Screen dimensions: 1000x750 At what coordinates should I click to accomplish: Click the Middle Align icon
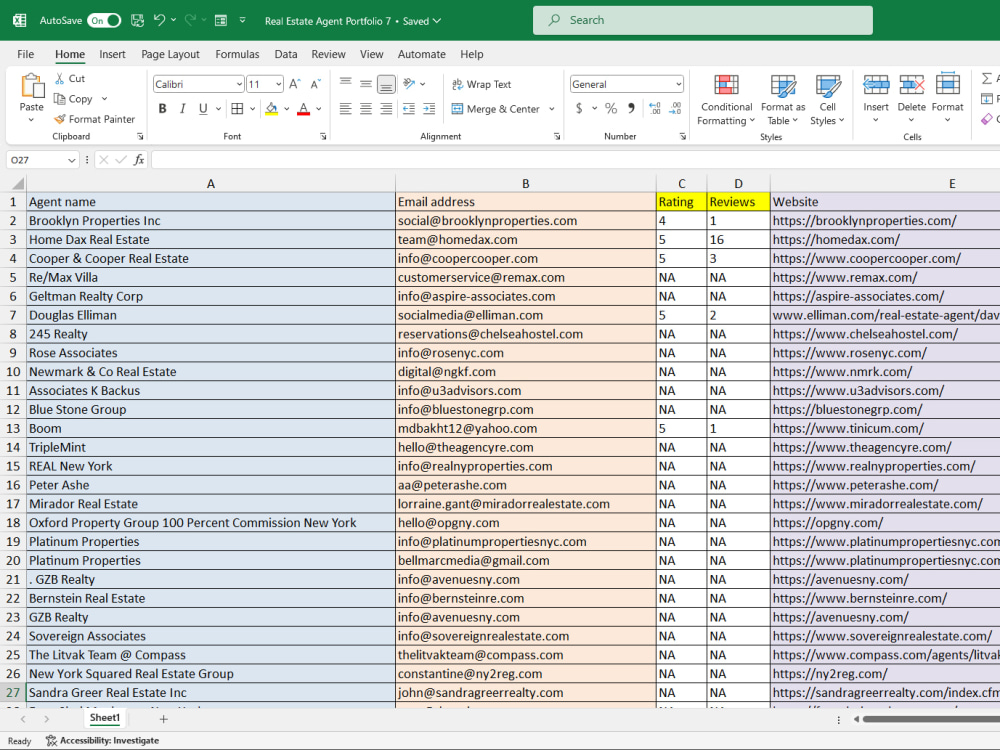(366, 84)
